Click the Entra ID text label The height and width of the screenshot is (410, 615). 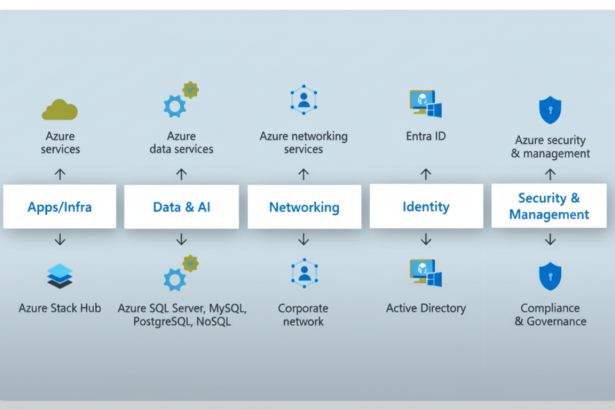(x=425, y=136)
